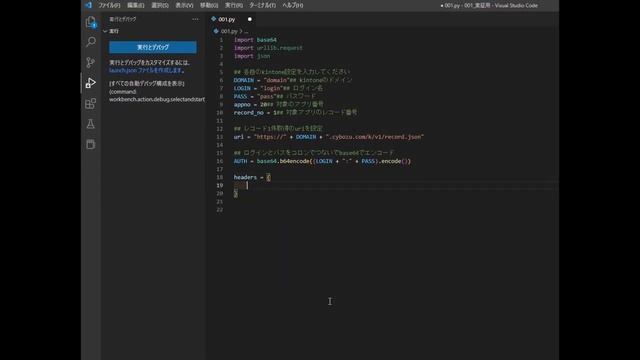The image size is (640, 360).
Task: Open the Testing flask icon
Action: point(91,124)
